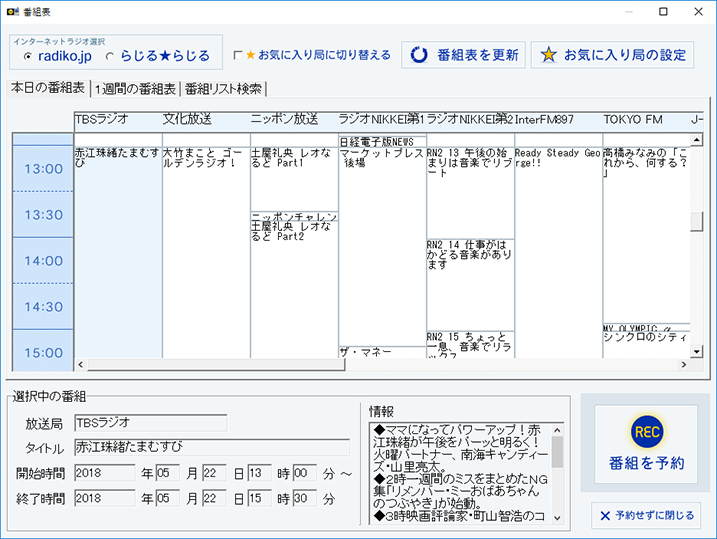Open the 番組リスト検索 tab
Screen dimensions: 717x539
point(223,89)
